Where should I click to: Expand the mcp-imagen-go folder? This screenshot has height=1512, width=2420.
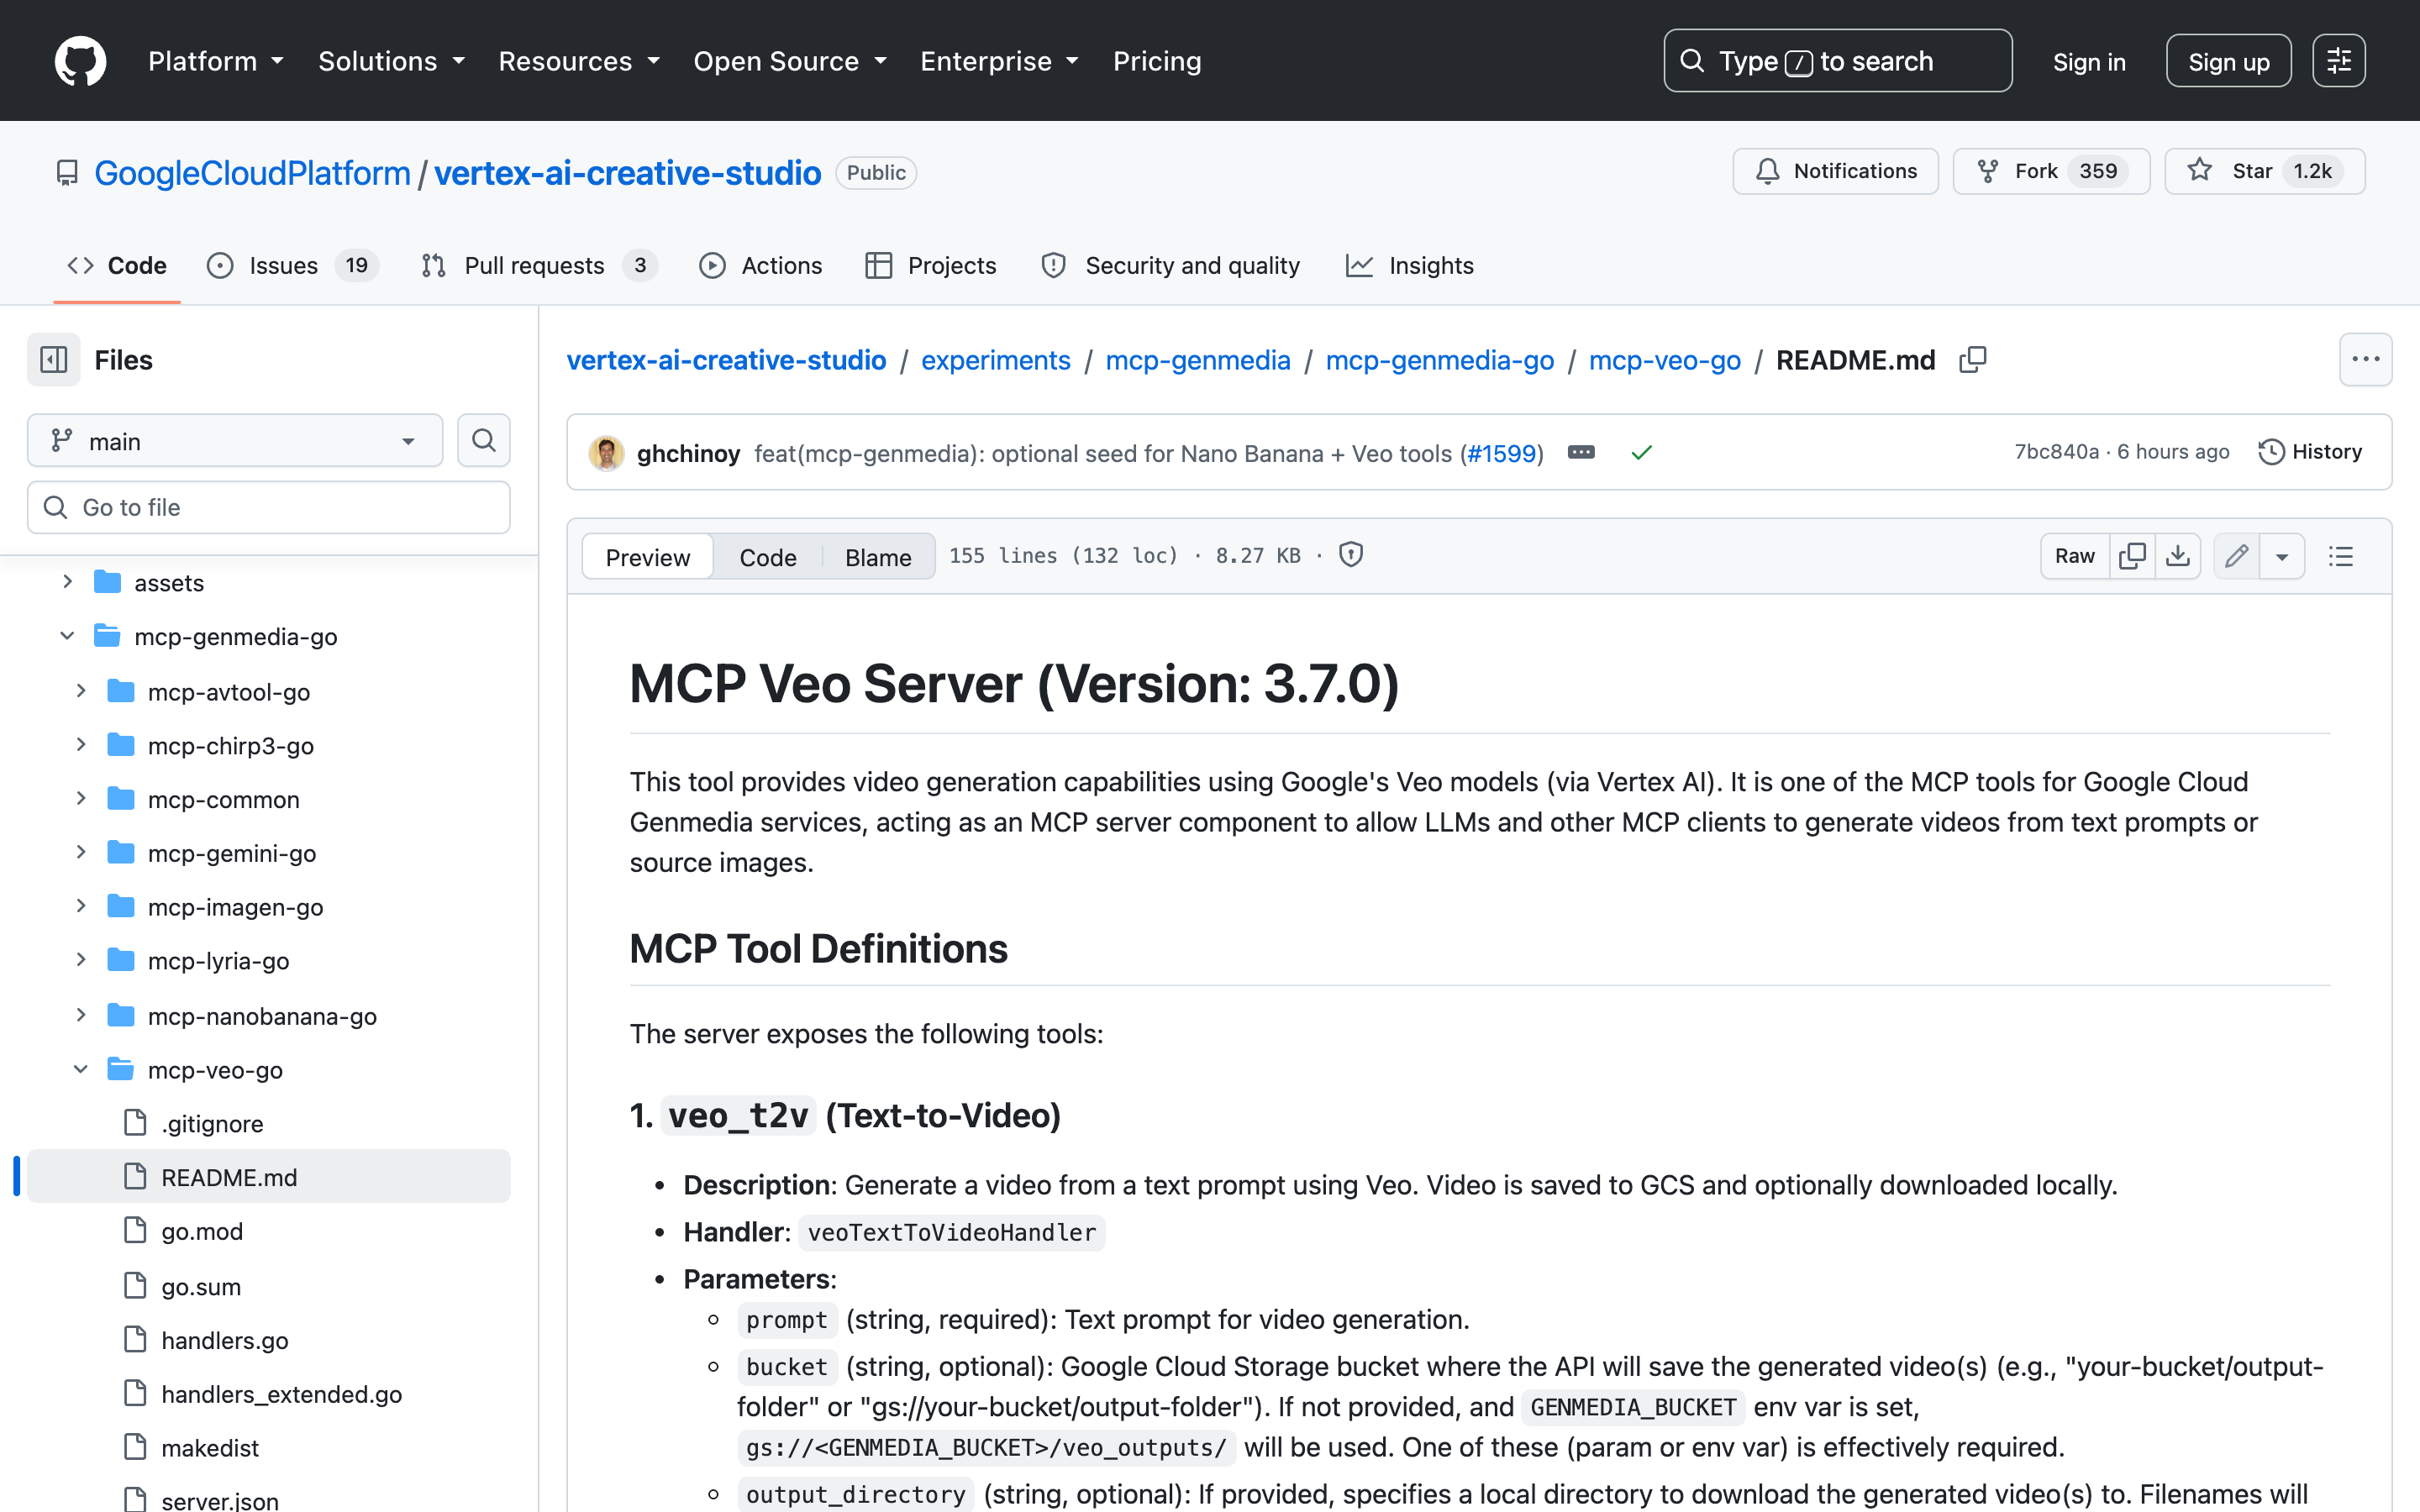81,907
